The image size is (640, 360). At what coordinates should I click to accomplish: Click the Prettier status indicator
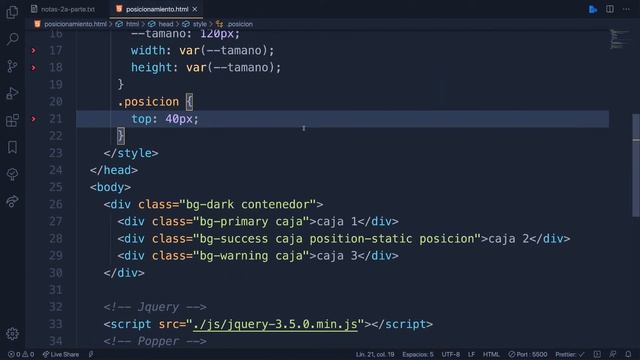[x=569, y=354]
